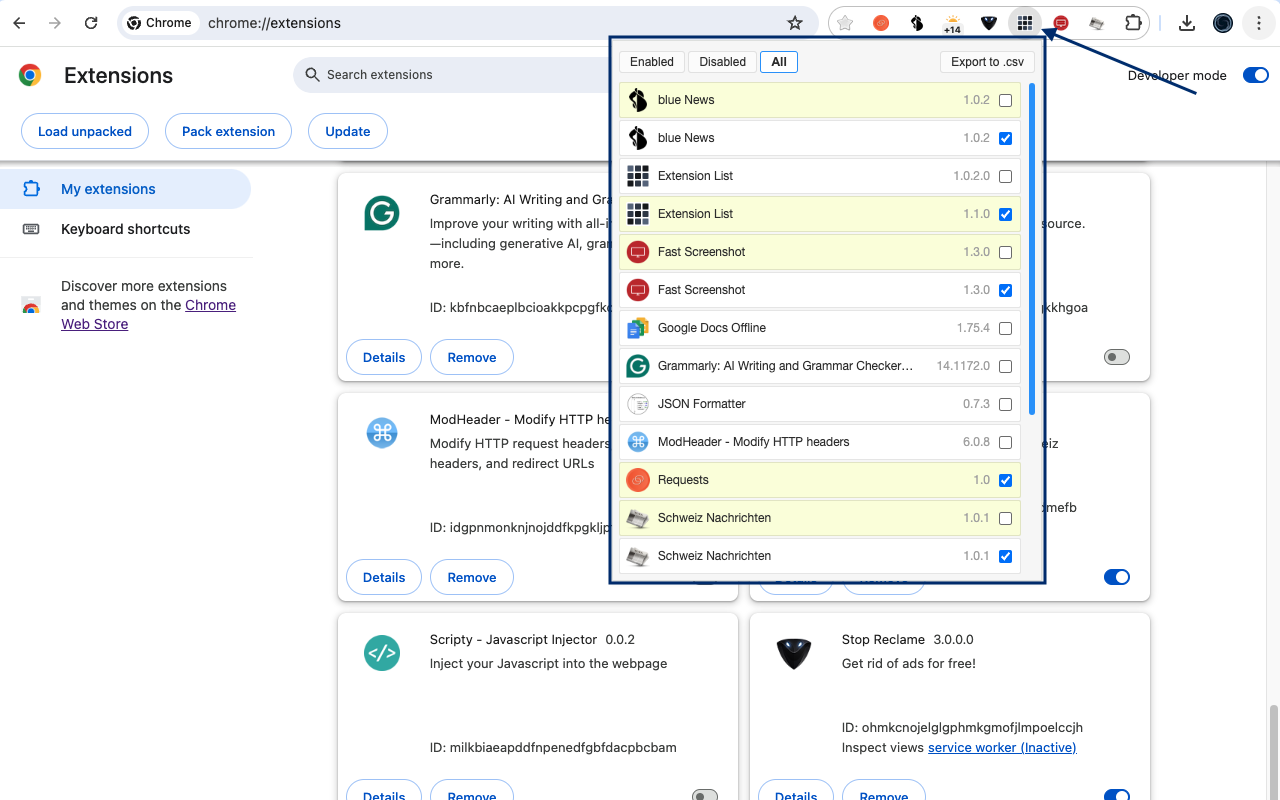Click the Extension List grid icon in toolbar

click(1024, 23)
